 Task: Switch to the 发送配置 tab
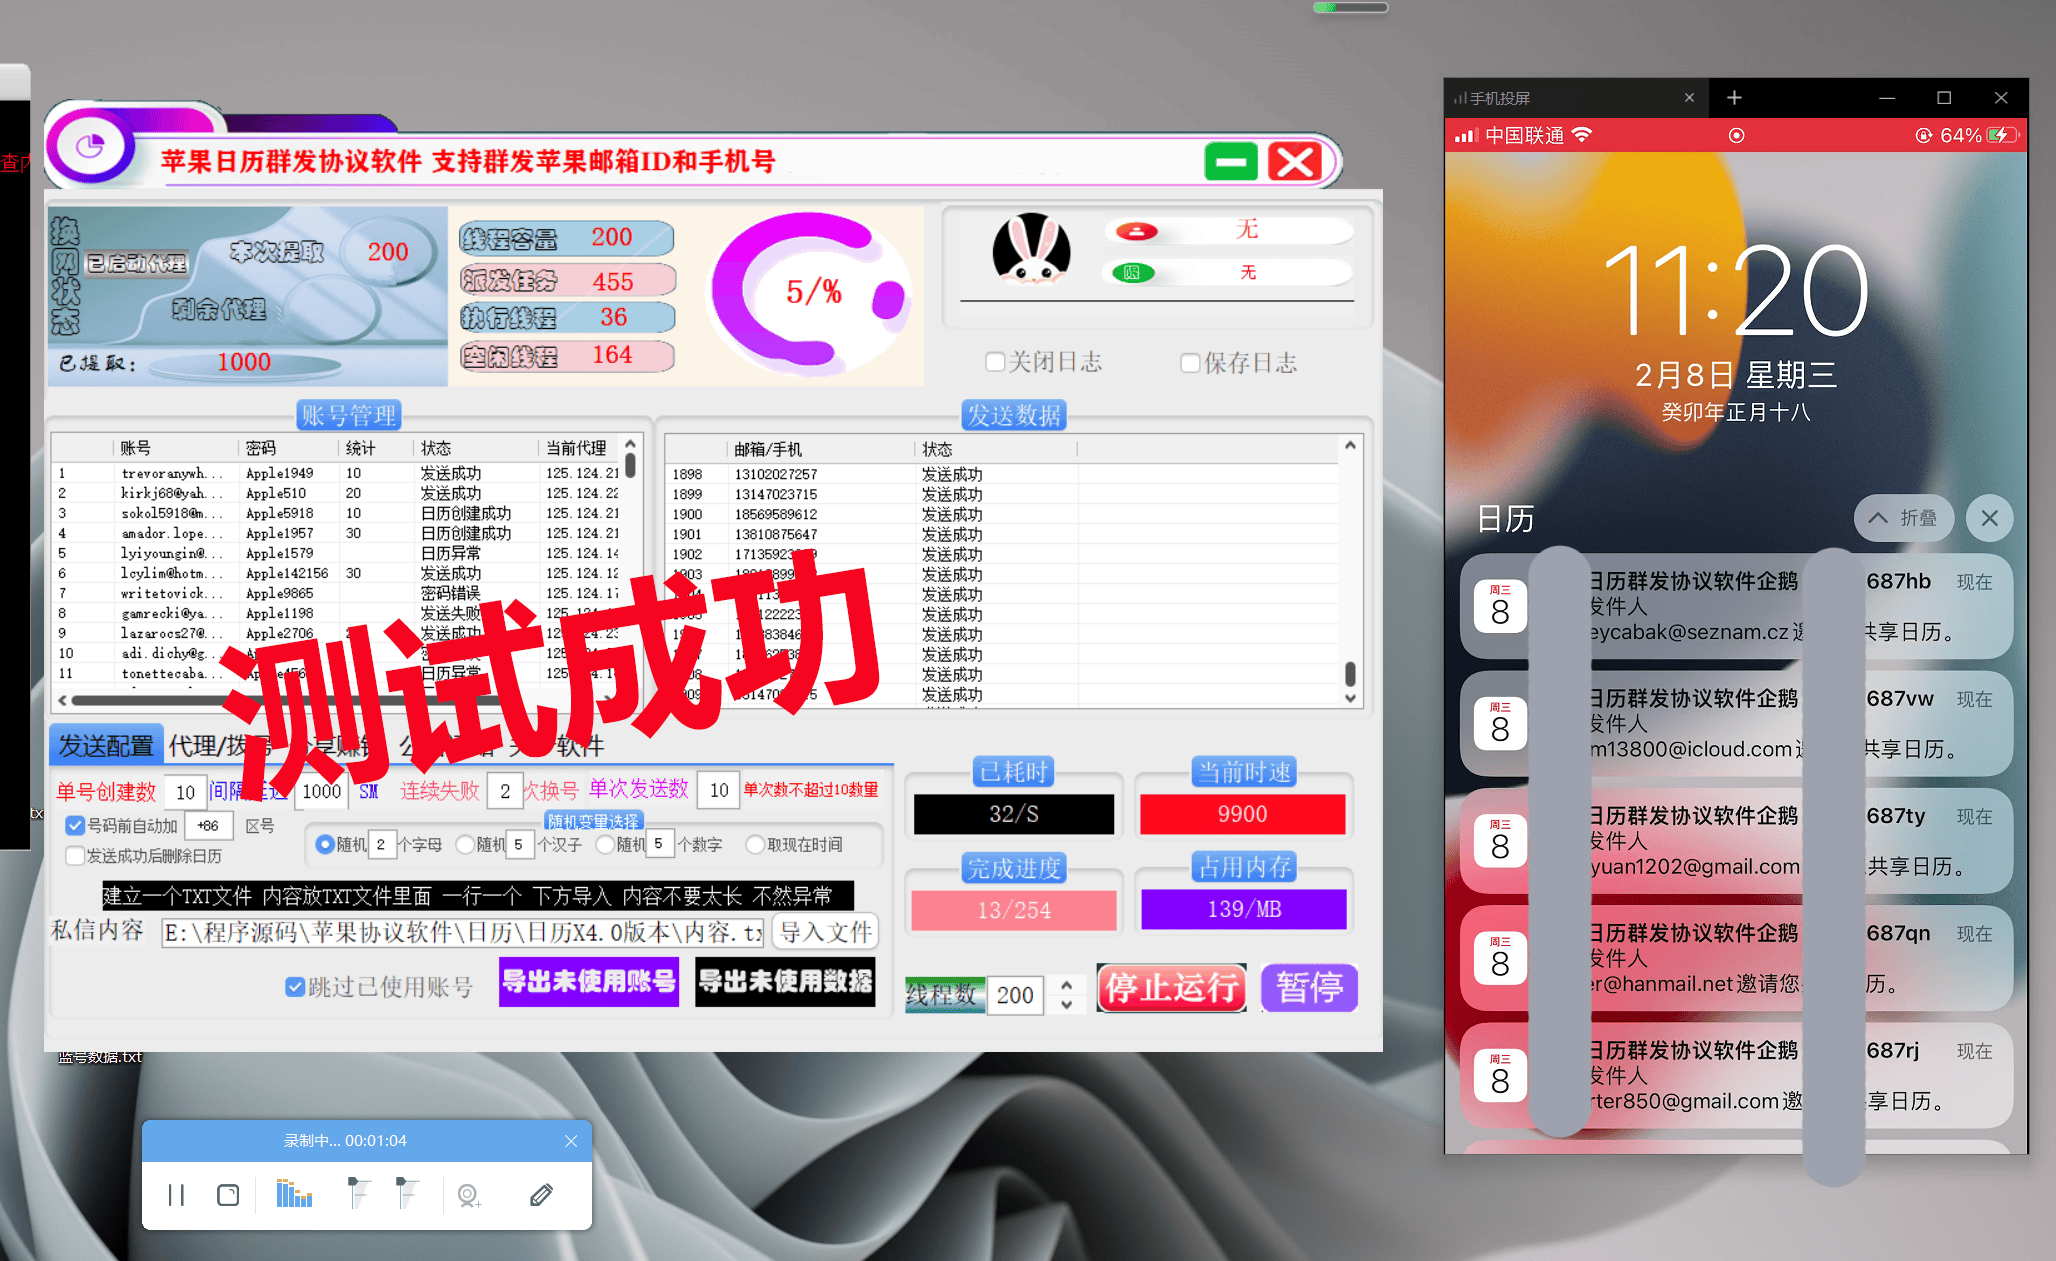(x=106, y=746)
